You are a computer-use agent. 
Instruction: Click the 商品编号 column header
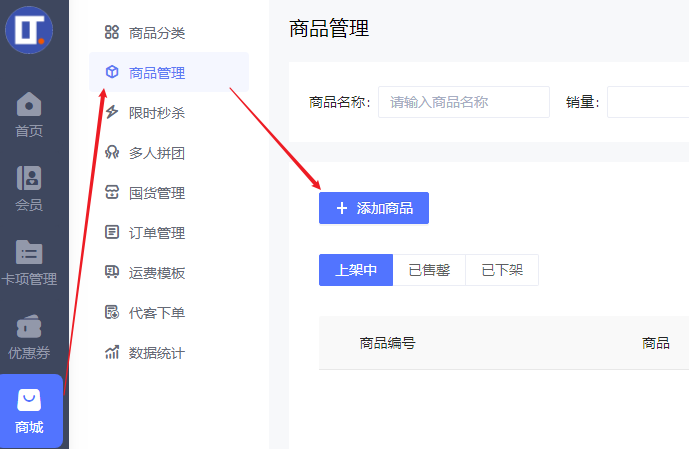coord(388,343)
